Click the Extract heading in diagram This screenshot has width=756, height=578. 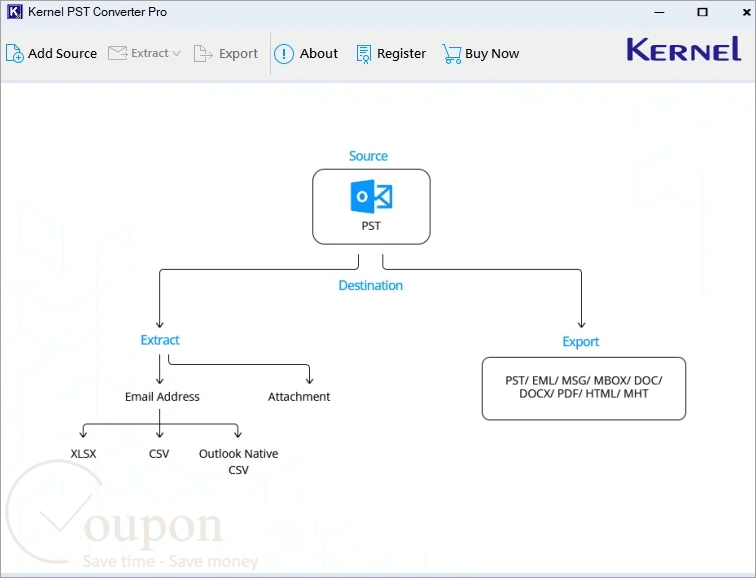[x=160, y=340]
